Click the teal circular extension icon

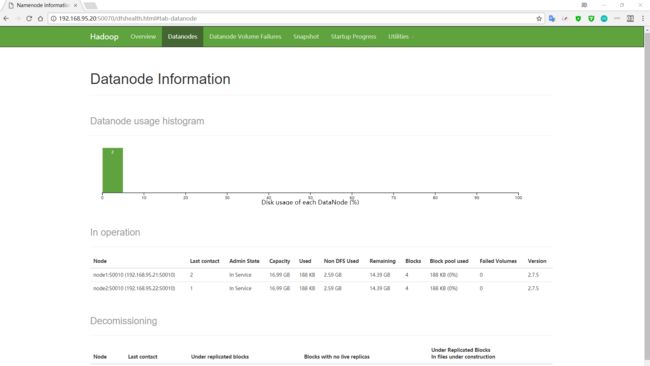pos(604,19)
